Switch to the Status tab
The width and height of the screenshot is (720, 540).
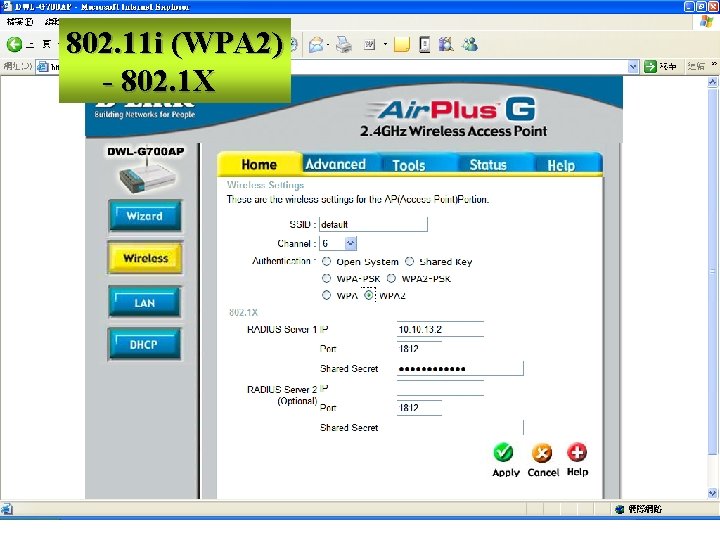point(488,165)
